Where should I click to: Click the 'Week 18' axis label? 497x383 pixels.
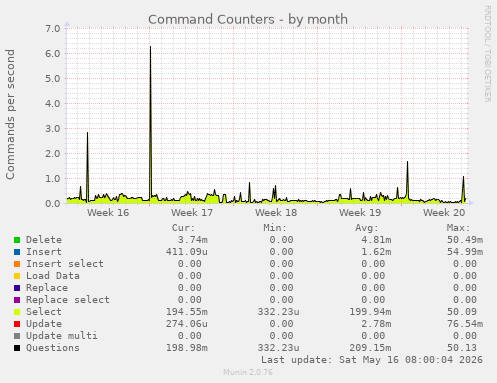[x=276, y=213]
